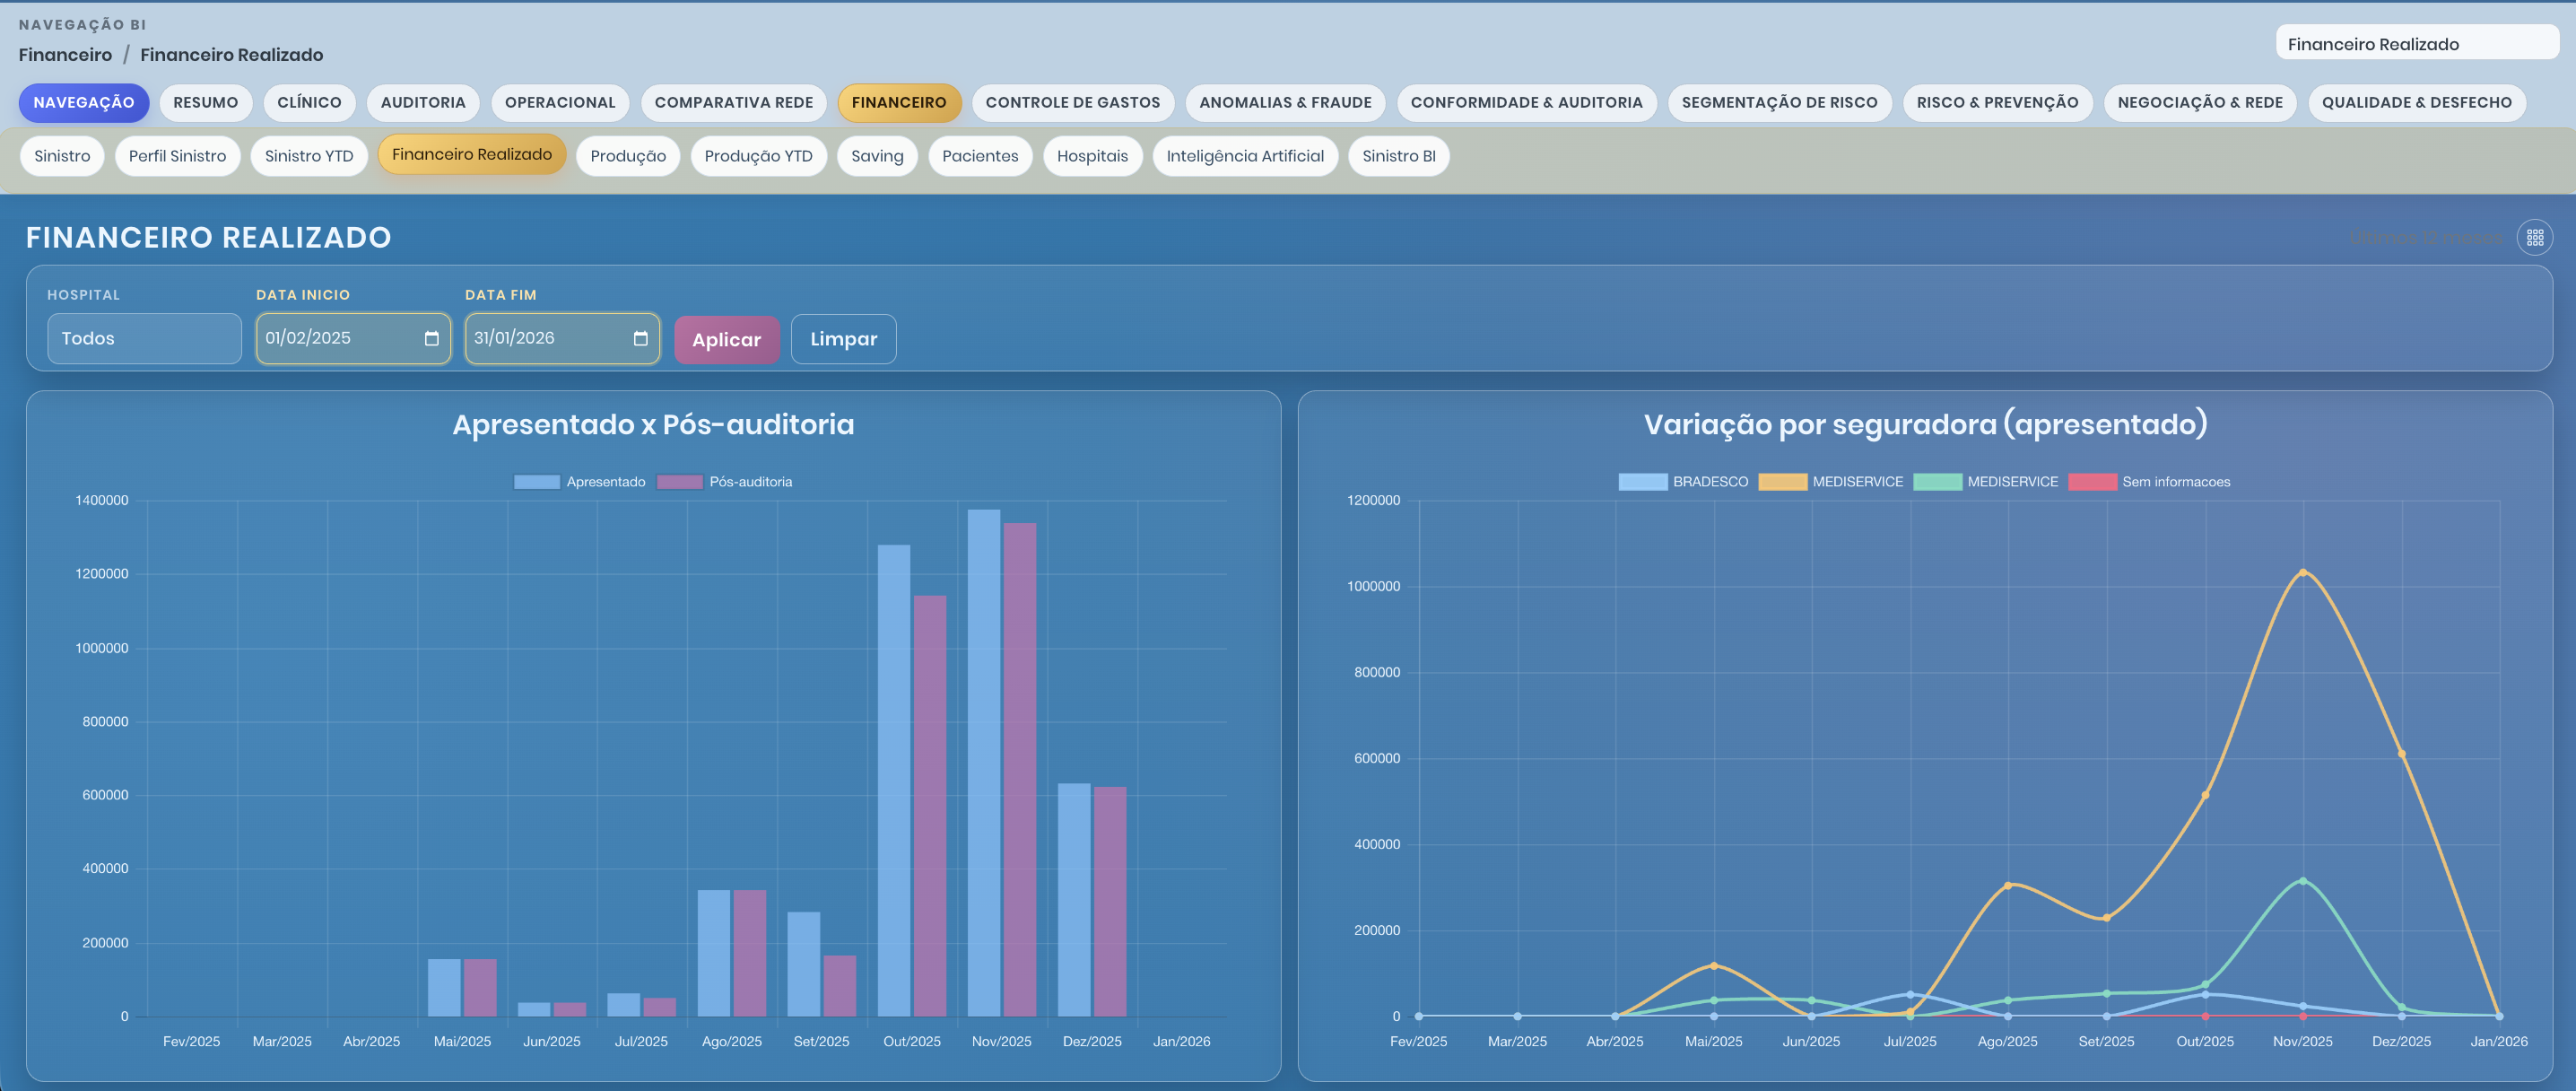Image resolution: width=2576 pixels, height=1091 pixels.
Task: Switch to the Sinistro BI sub-tab
Action: click(1399, 155)
